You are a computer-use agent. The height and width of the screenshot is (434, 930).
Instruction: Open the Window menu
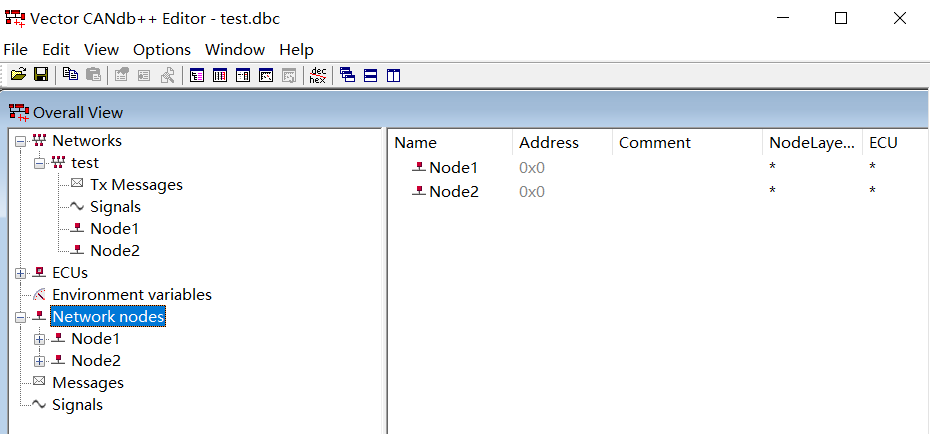[235, 49]
